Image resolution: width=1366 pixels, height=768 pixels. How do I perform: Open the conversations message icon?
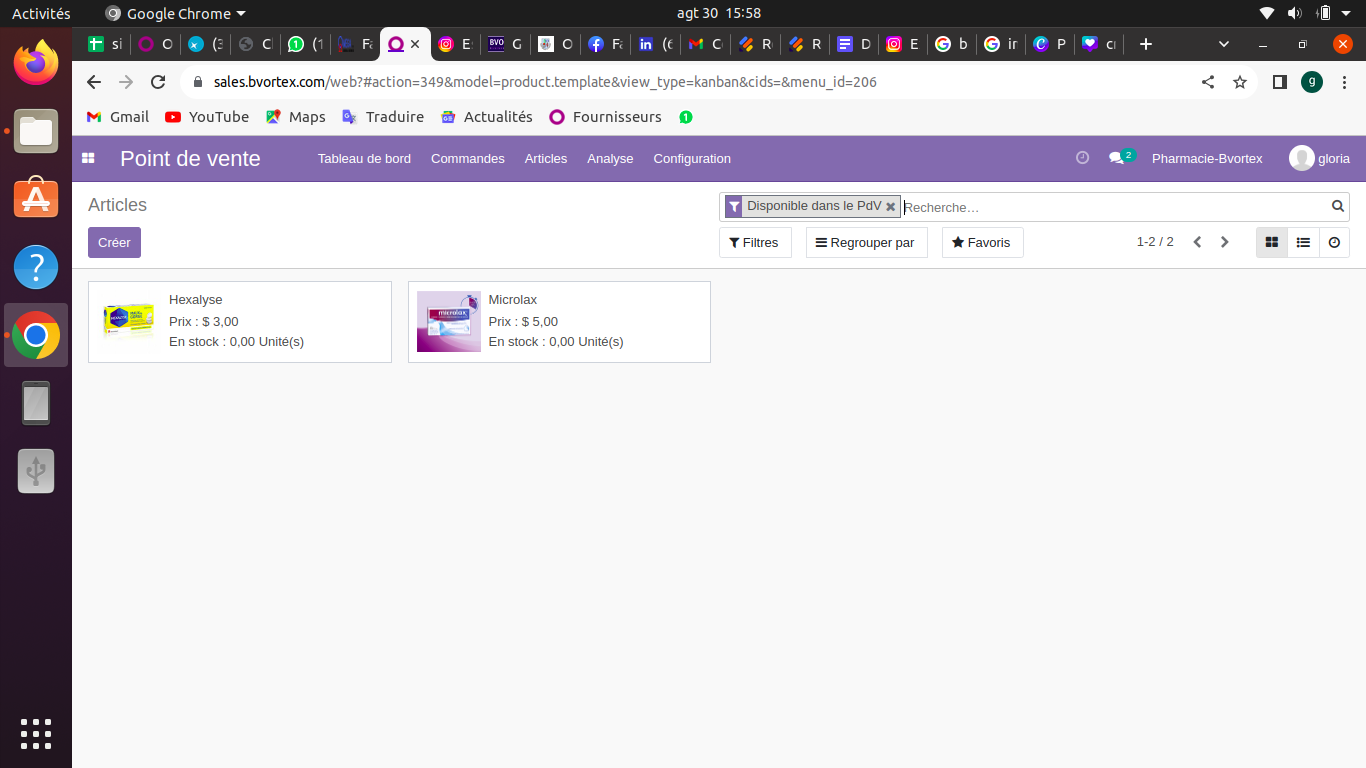(x=1117, y=158)
